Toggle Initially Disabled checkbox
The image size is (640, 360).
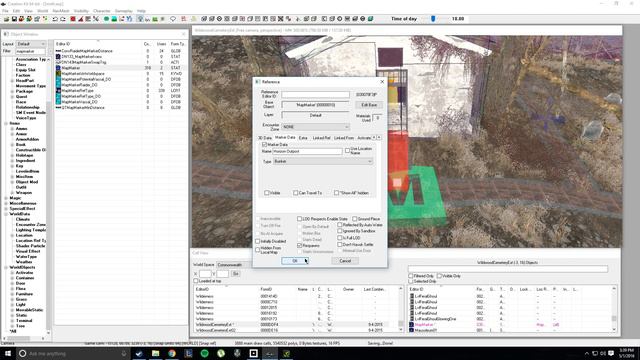pos(258,241)
